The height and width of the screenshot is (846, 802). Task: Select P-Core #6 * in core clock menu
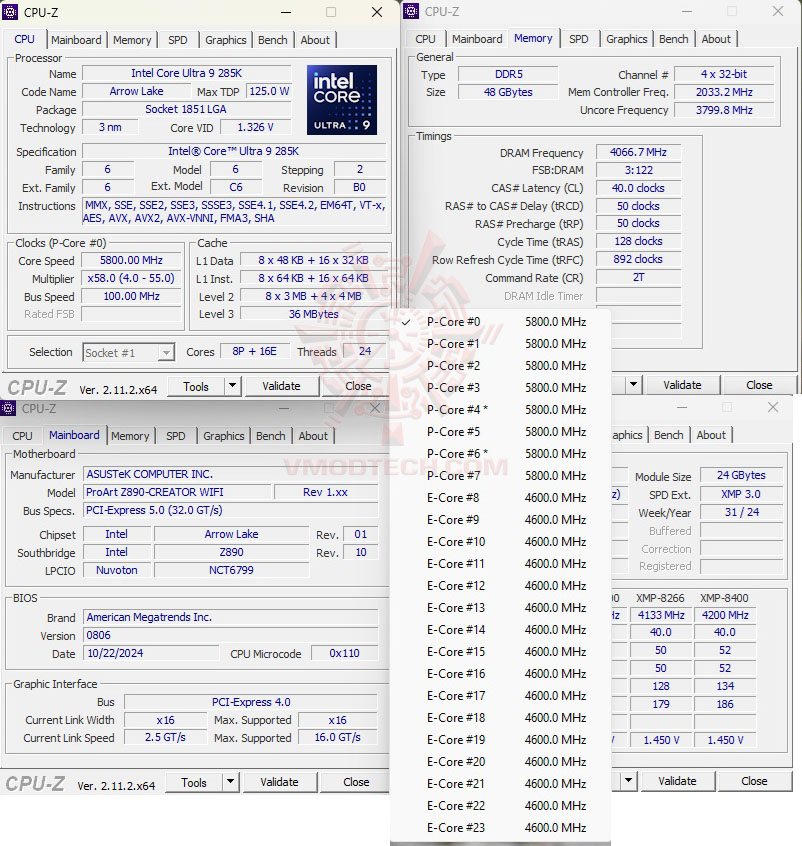pyautogui.click(x=500, y=454)
